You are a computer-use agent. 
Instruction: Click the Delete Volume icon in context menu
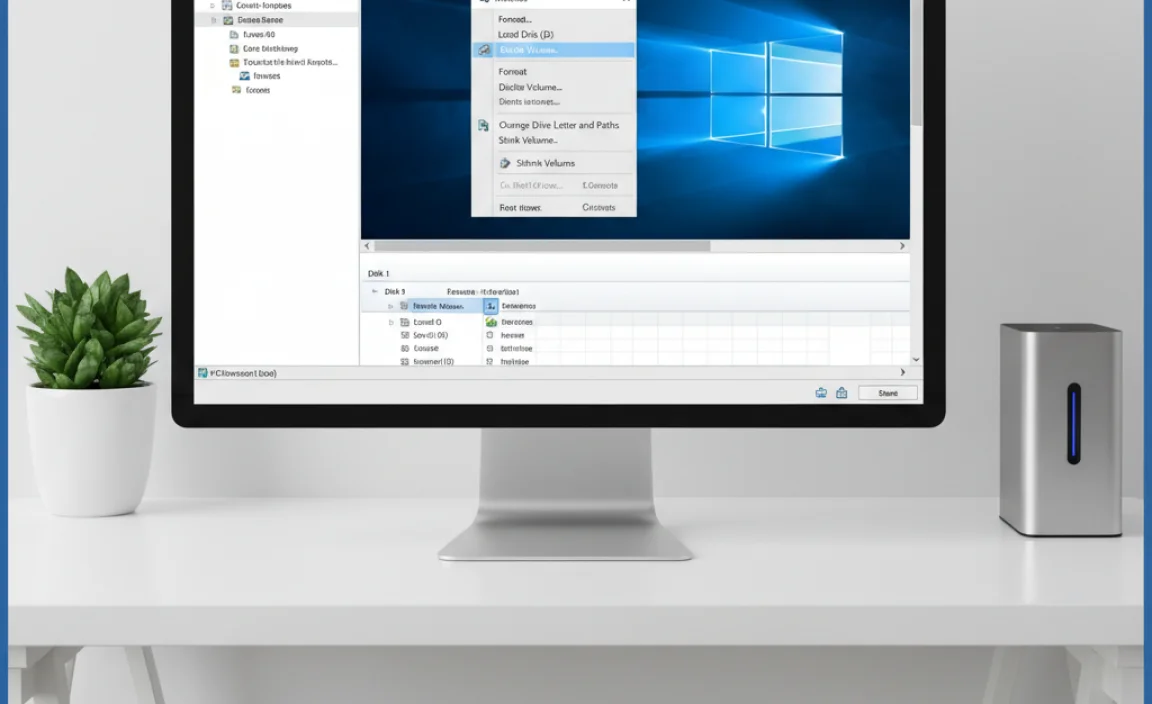(x=483, y=49)
